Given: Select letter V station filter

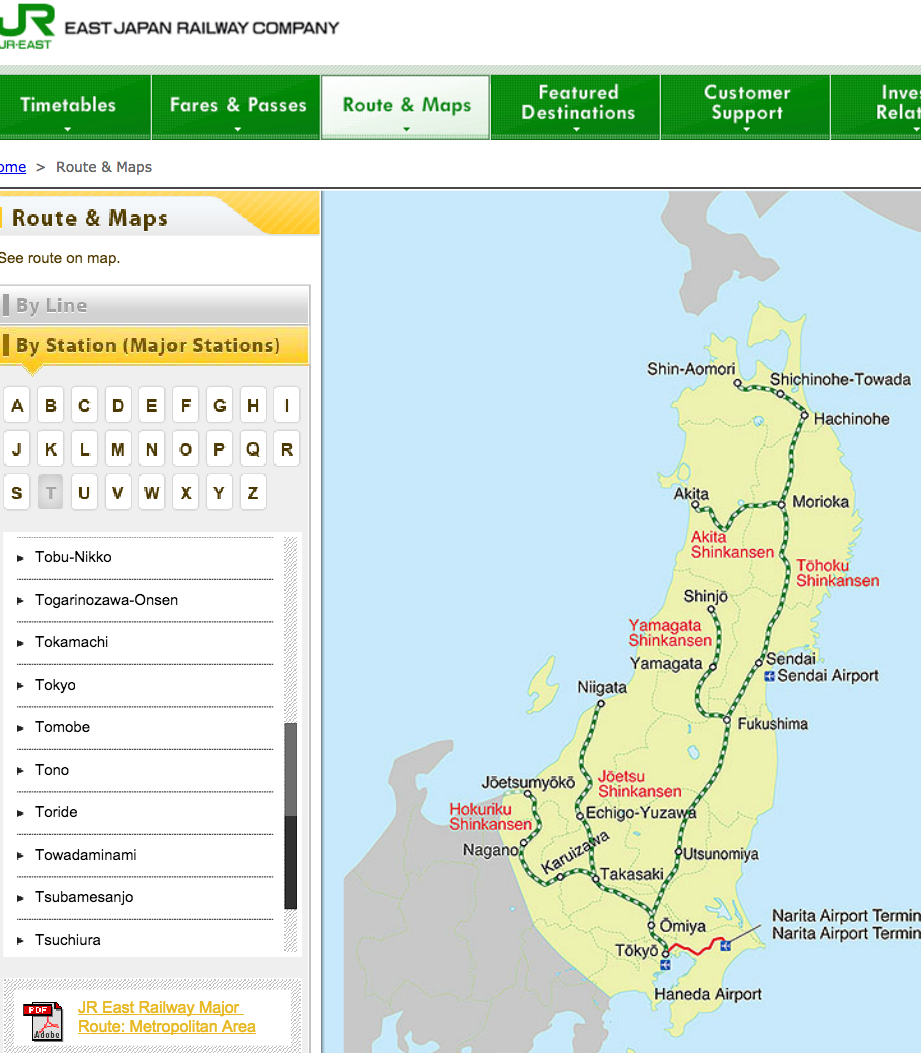Looking at the screenshot, I should click(118, 492).
